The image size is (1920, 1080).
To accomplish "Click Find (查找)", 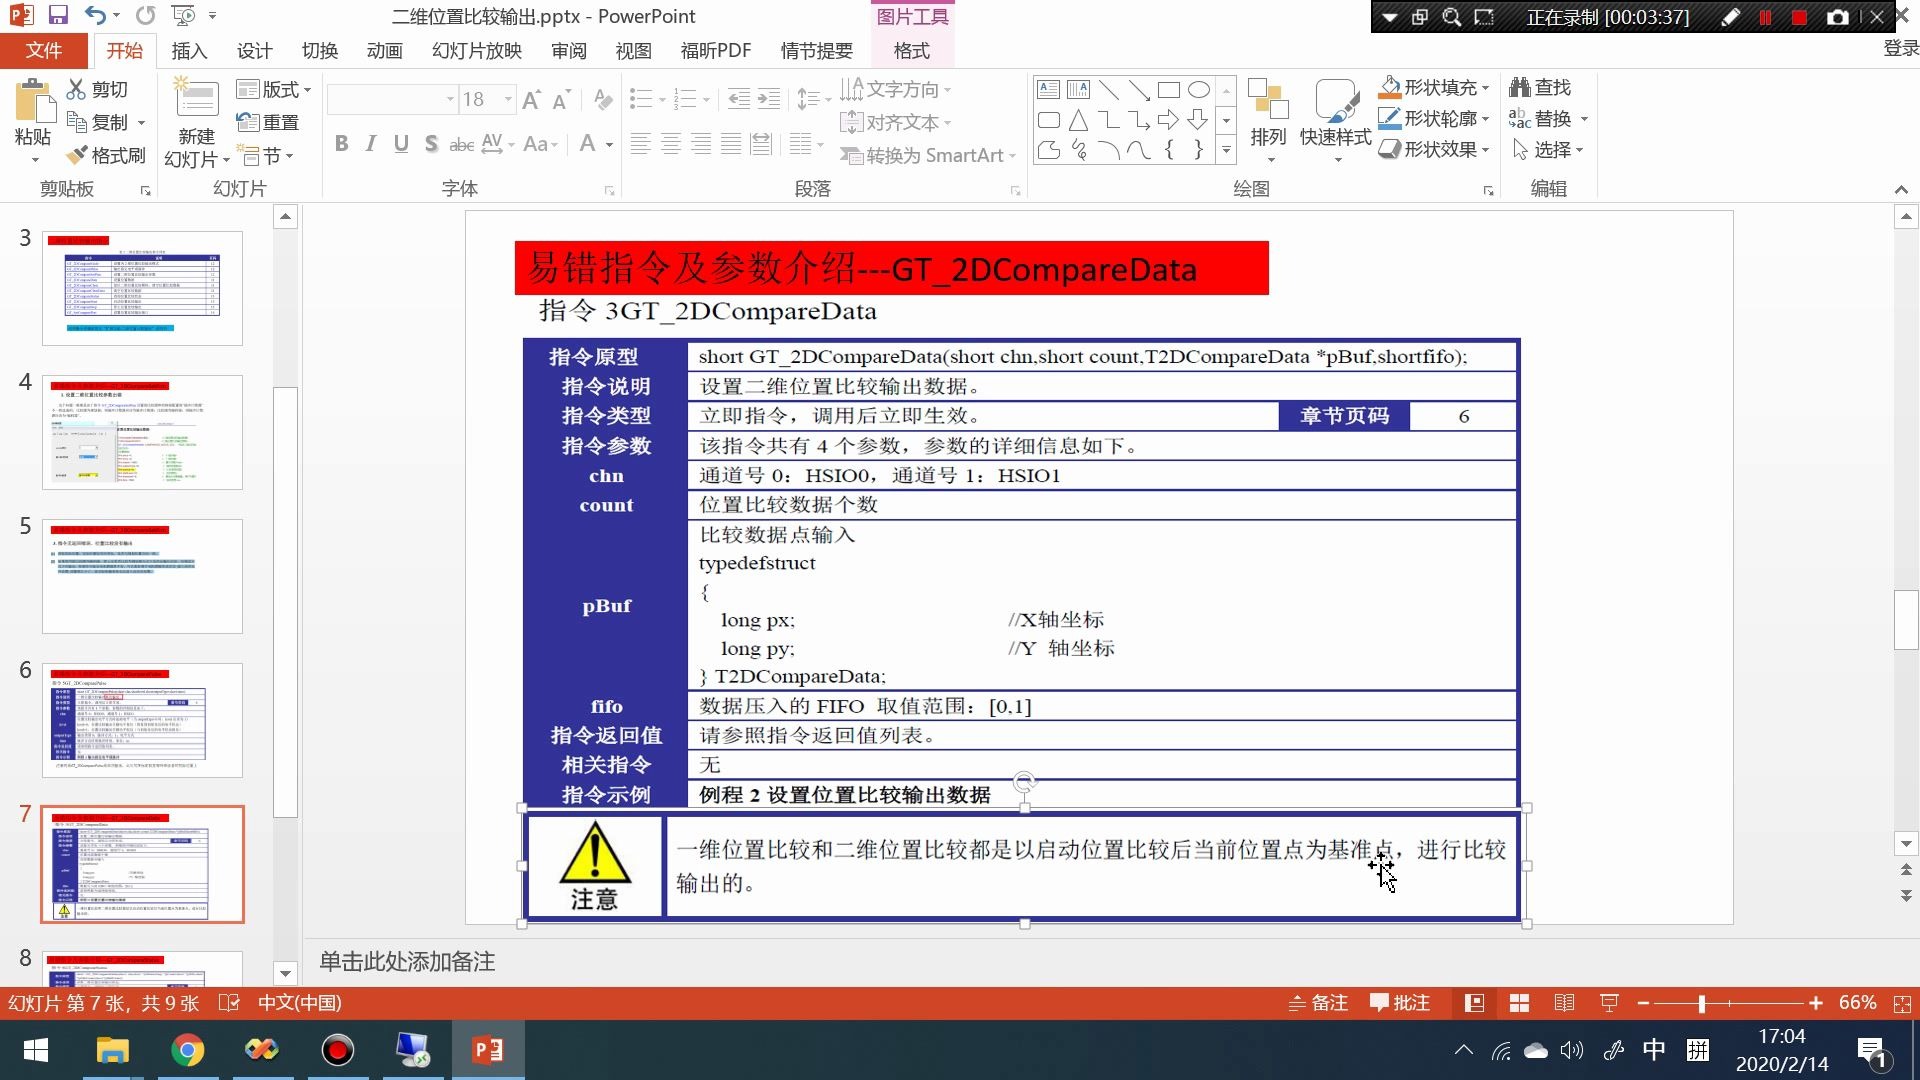I will pyautogui.click(x=1541, y=88).
